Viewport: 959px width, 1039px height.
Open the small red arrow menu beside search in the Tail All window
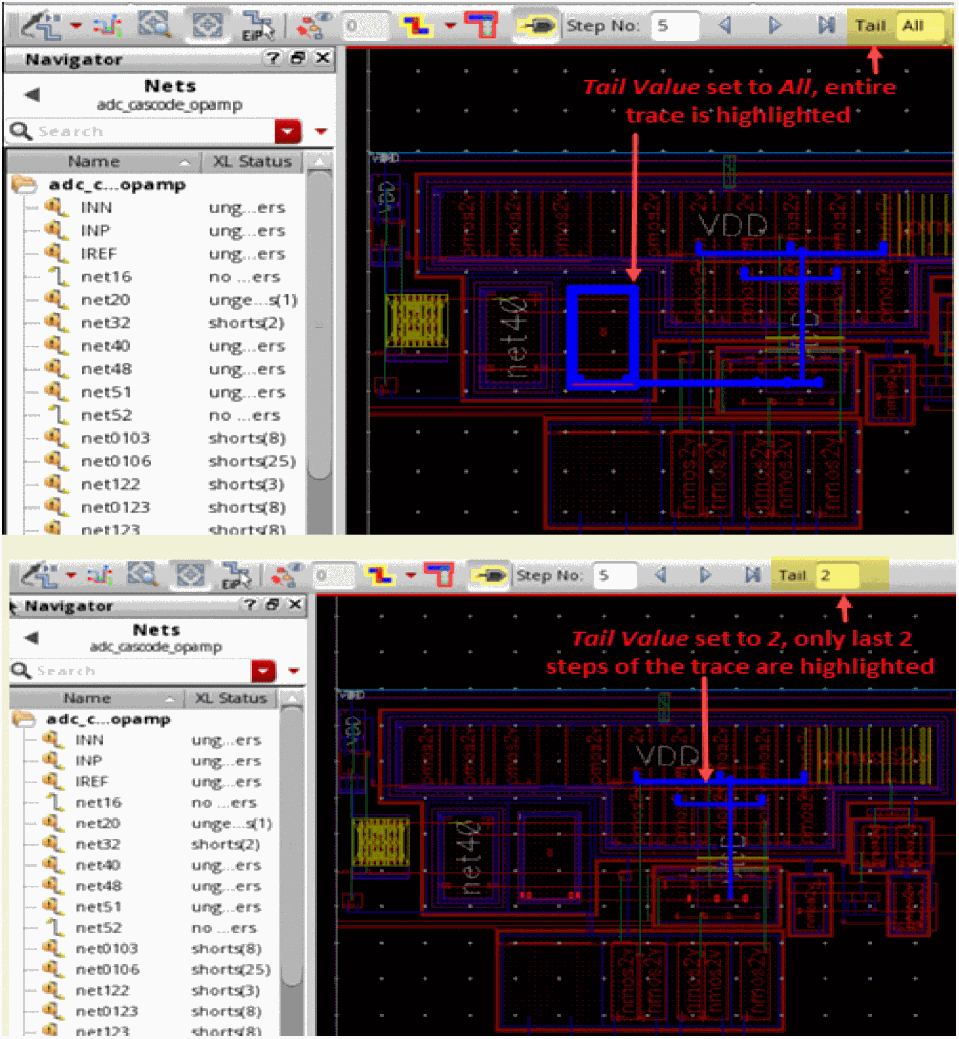[x=321, y=131]
